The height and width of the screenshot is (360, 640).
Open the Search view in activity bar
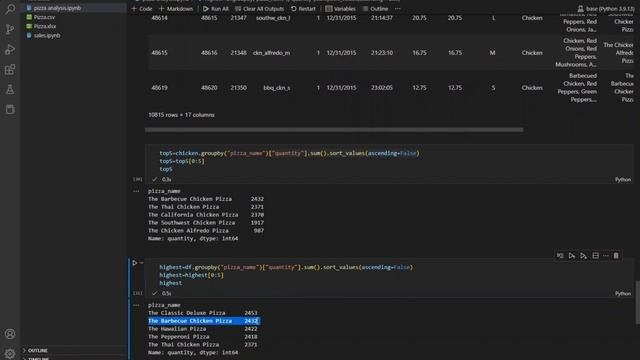(x=10, y=9)
